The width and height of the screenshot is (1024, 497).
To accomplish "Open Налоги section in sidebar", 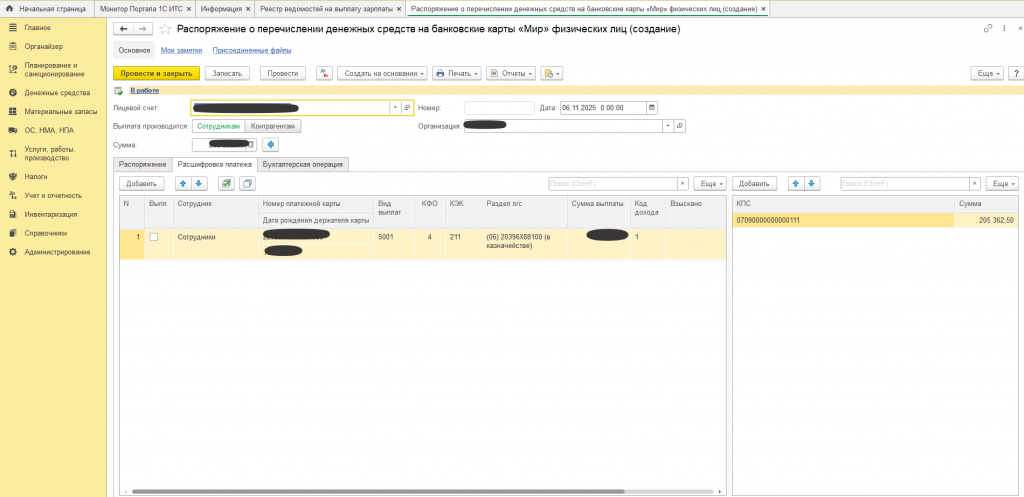I will [x=36, y=176].
